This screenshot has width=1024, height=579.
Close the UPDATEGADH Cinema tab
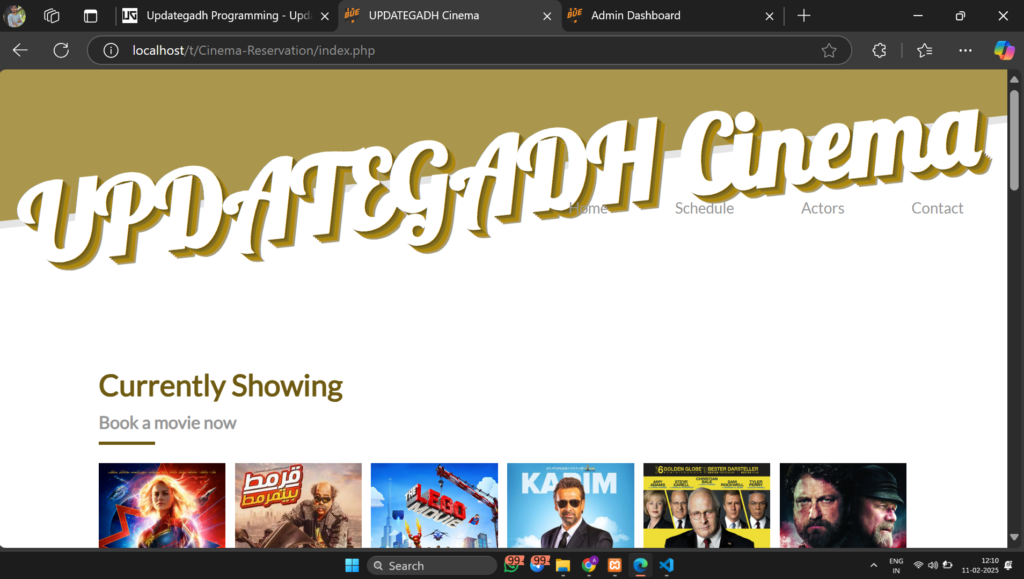[x=547, y=16]
